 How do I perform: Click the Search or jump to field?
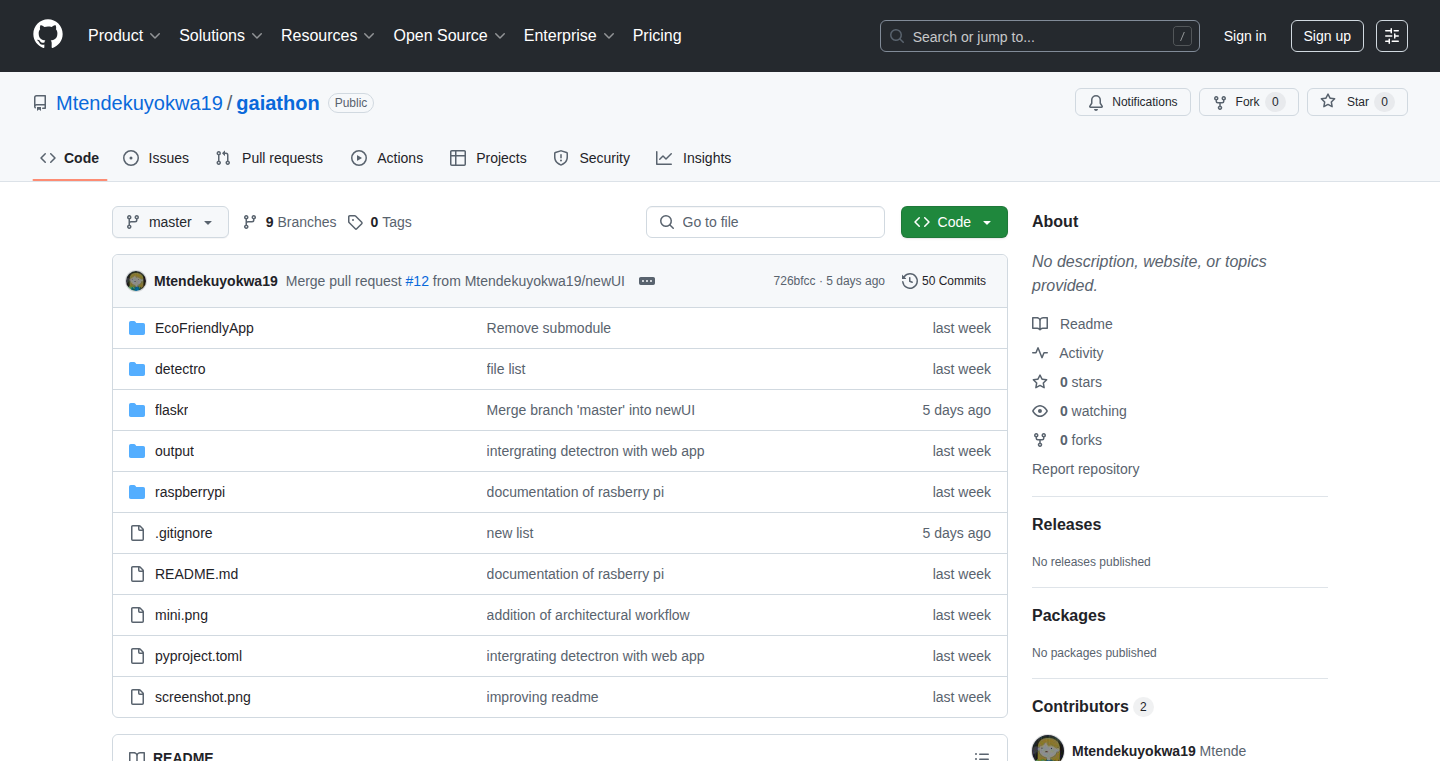(1040, 36)
